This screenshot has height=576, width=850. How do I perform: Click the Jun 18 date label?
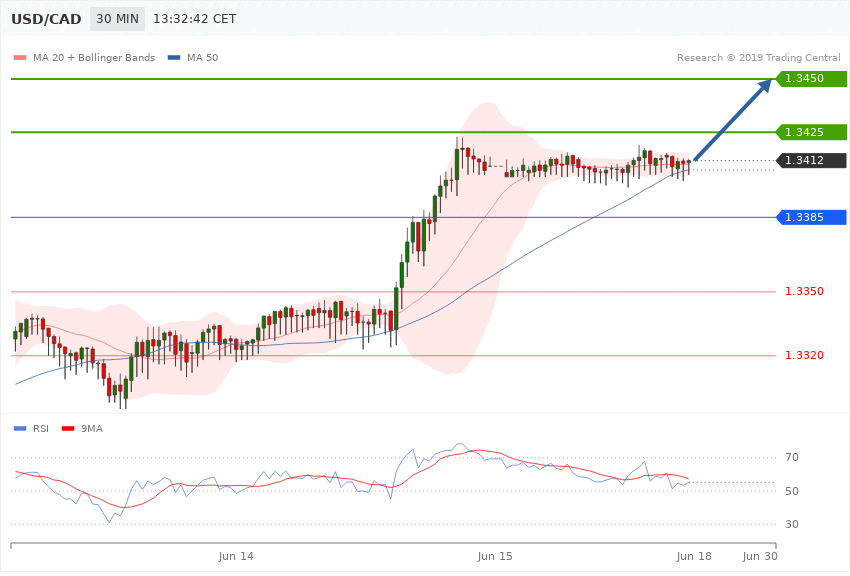694,556
